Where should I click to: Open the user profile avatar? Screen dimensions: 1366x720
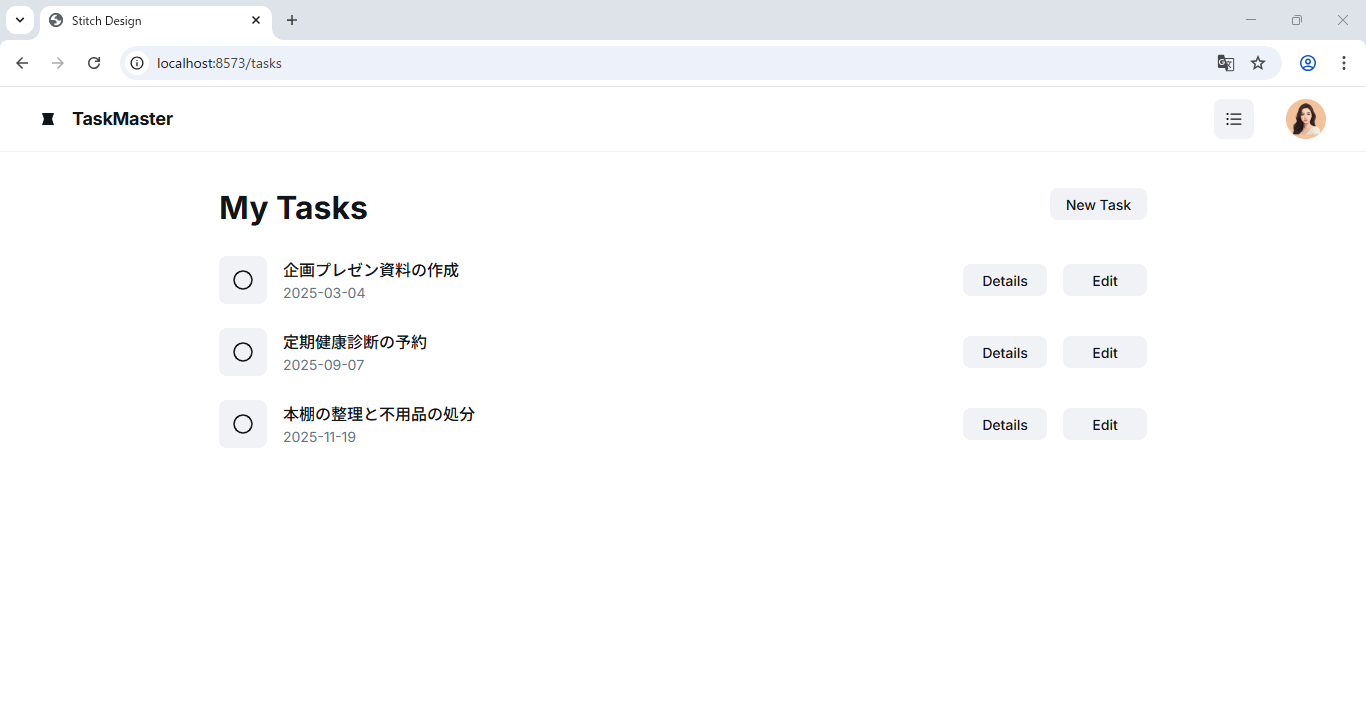(1306, 119)
